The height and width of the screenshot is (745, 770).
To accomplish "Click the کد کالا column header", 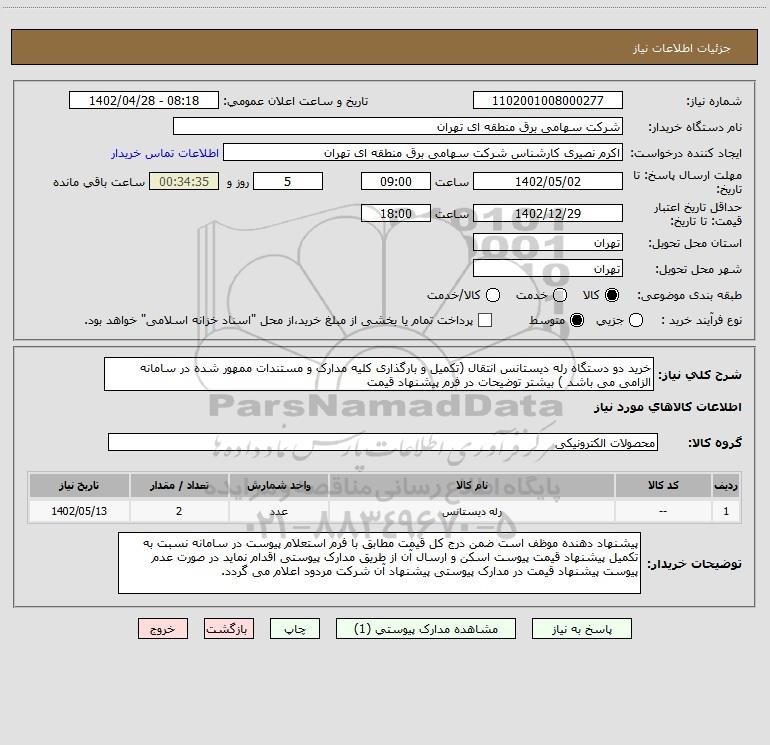I will pyautogui.click(x=663, y=485).
